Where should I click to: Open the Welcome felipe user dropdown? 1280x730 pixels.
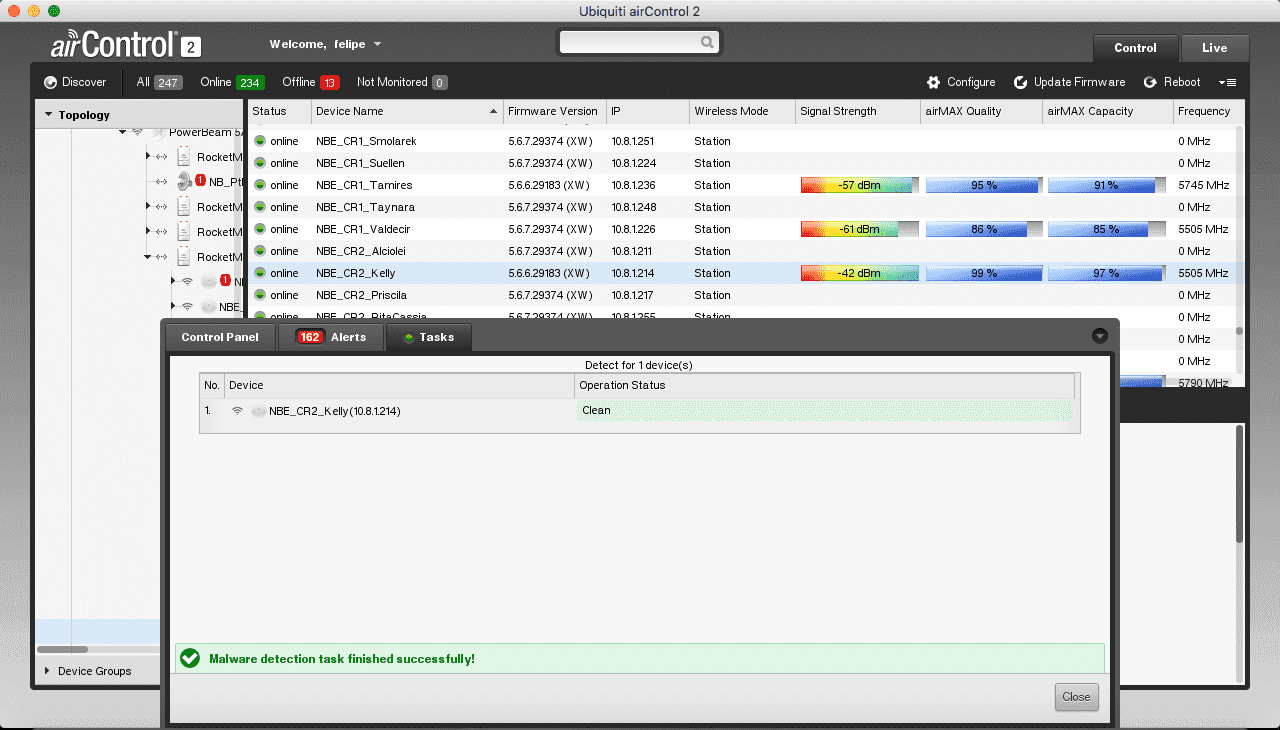tap(326, 44)
